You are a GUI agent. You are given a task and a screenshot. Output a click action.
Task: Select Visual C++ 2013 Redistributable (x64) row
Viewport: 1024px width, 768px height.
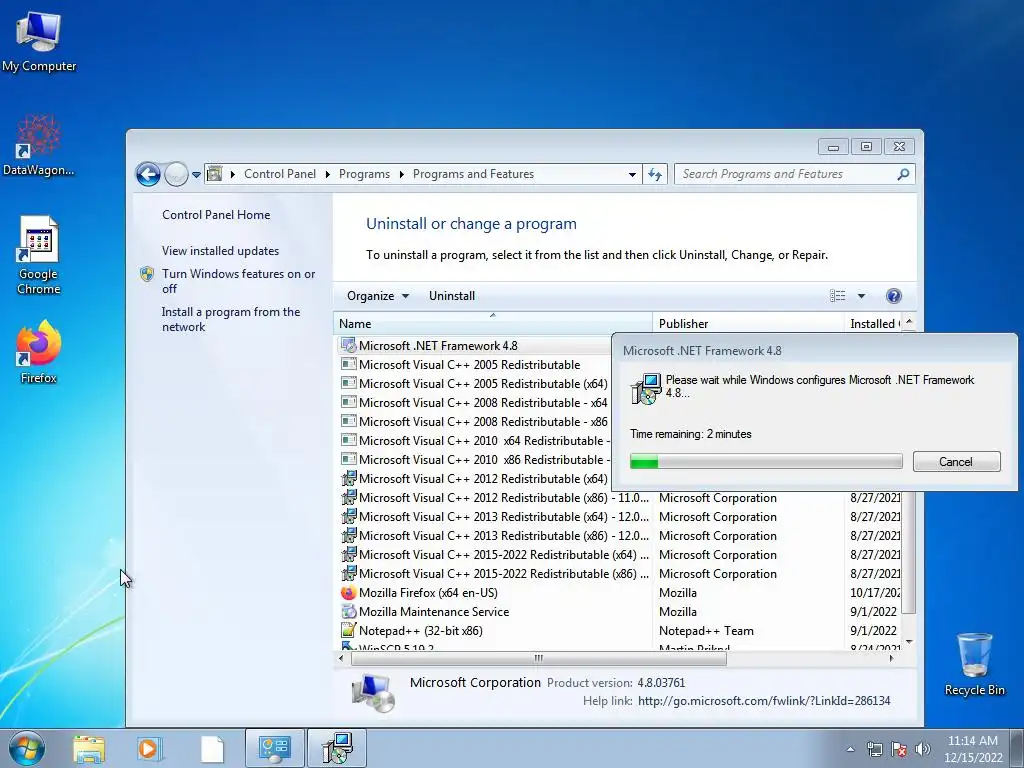(x=618, y=517)
